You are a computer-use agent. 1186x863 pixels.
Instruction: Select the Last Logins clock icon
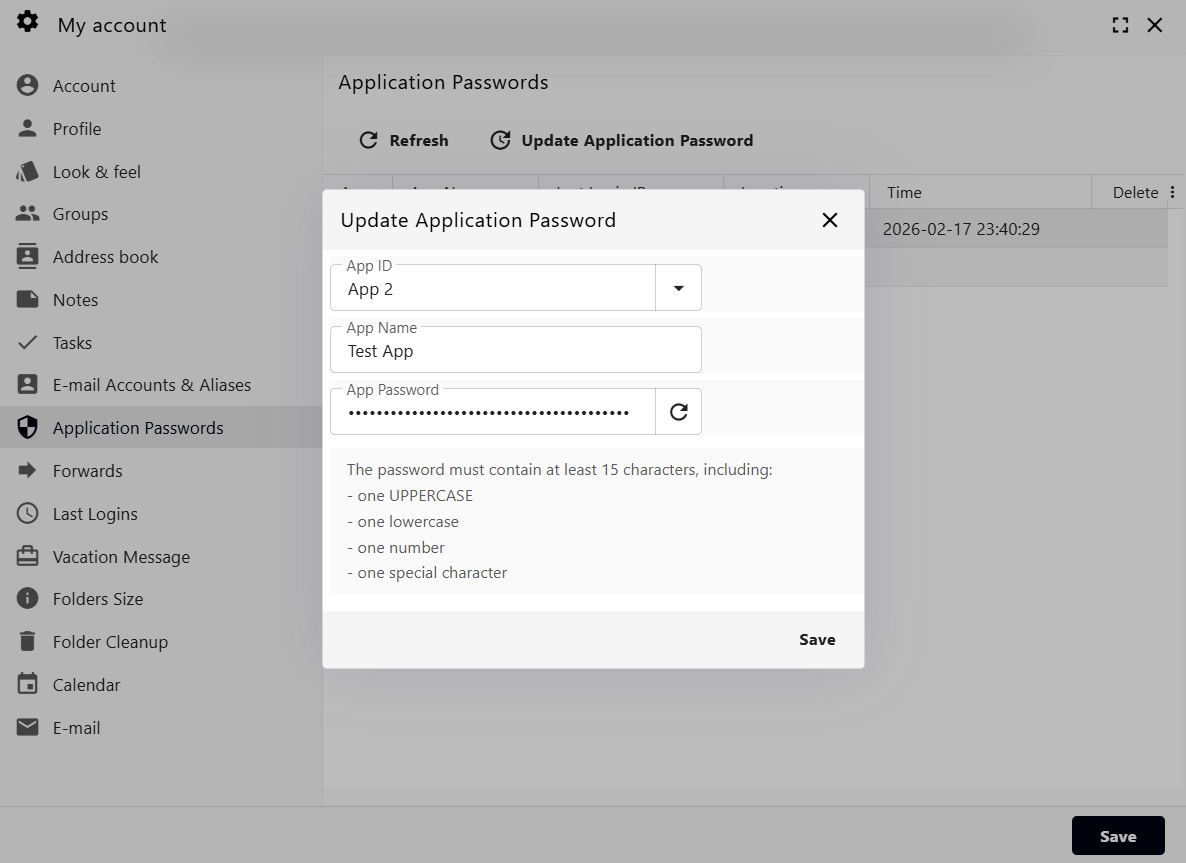coord(27,513)
